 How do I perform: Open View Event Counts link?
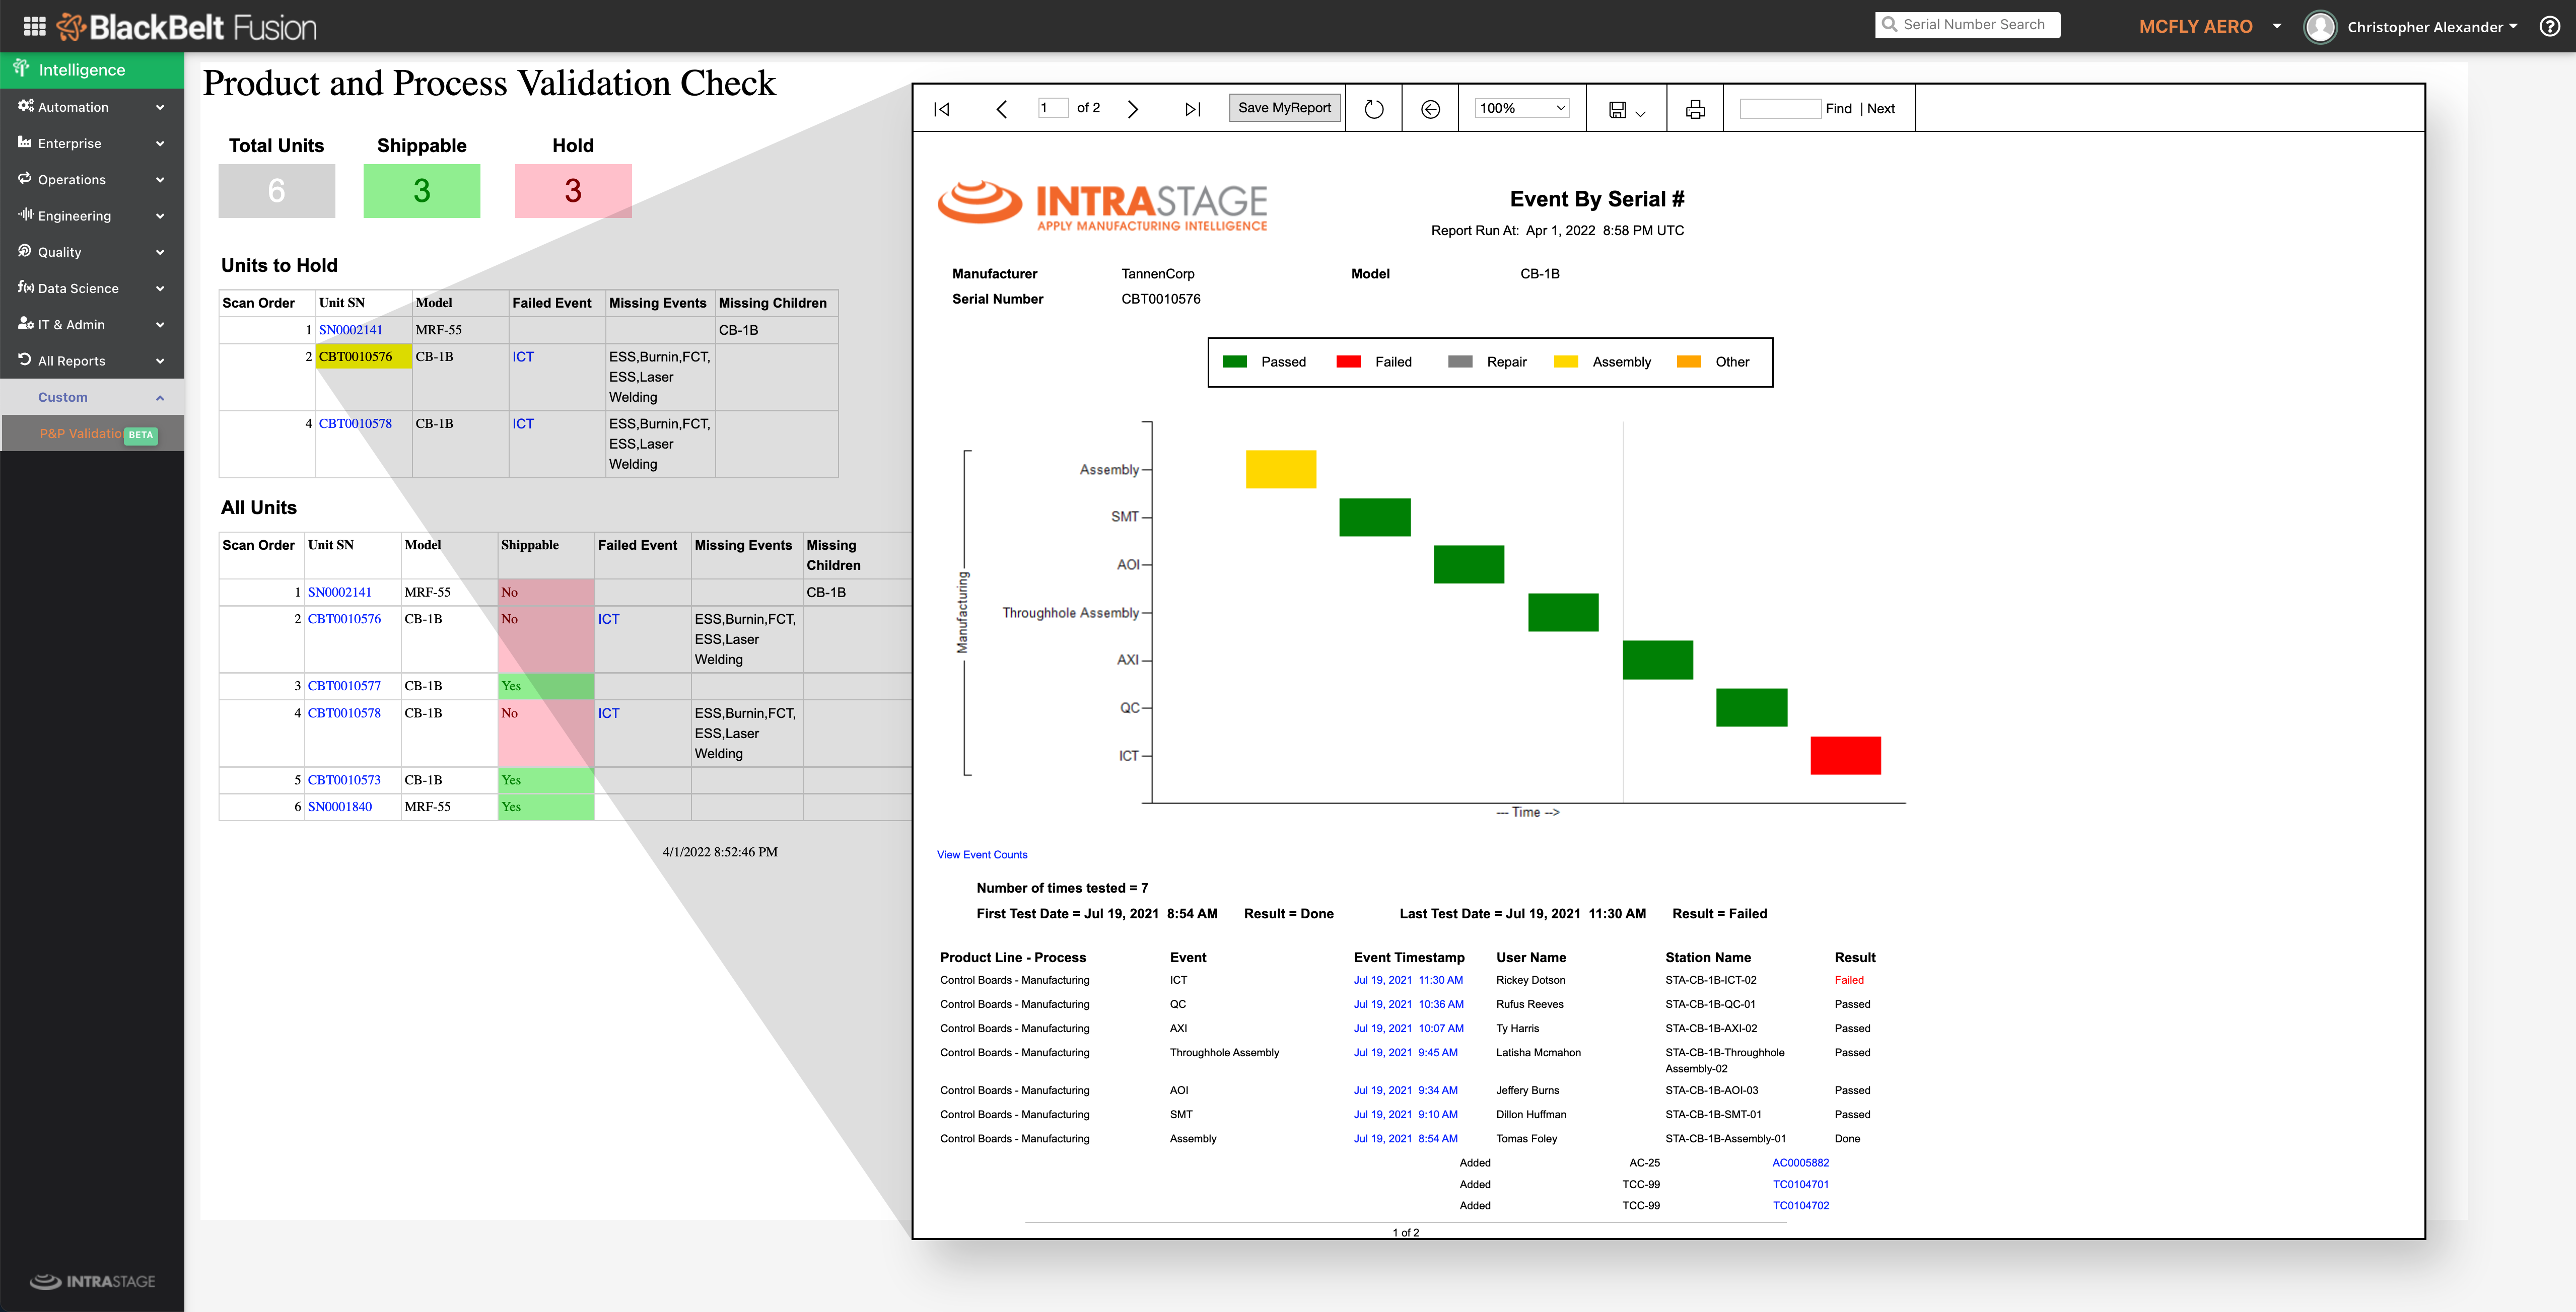tap(981, 855)
